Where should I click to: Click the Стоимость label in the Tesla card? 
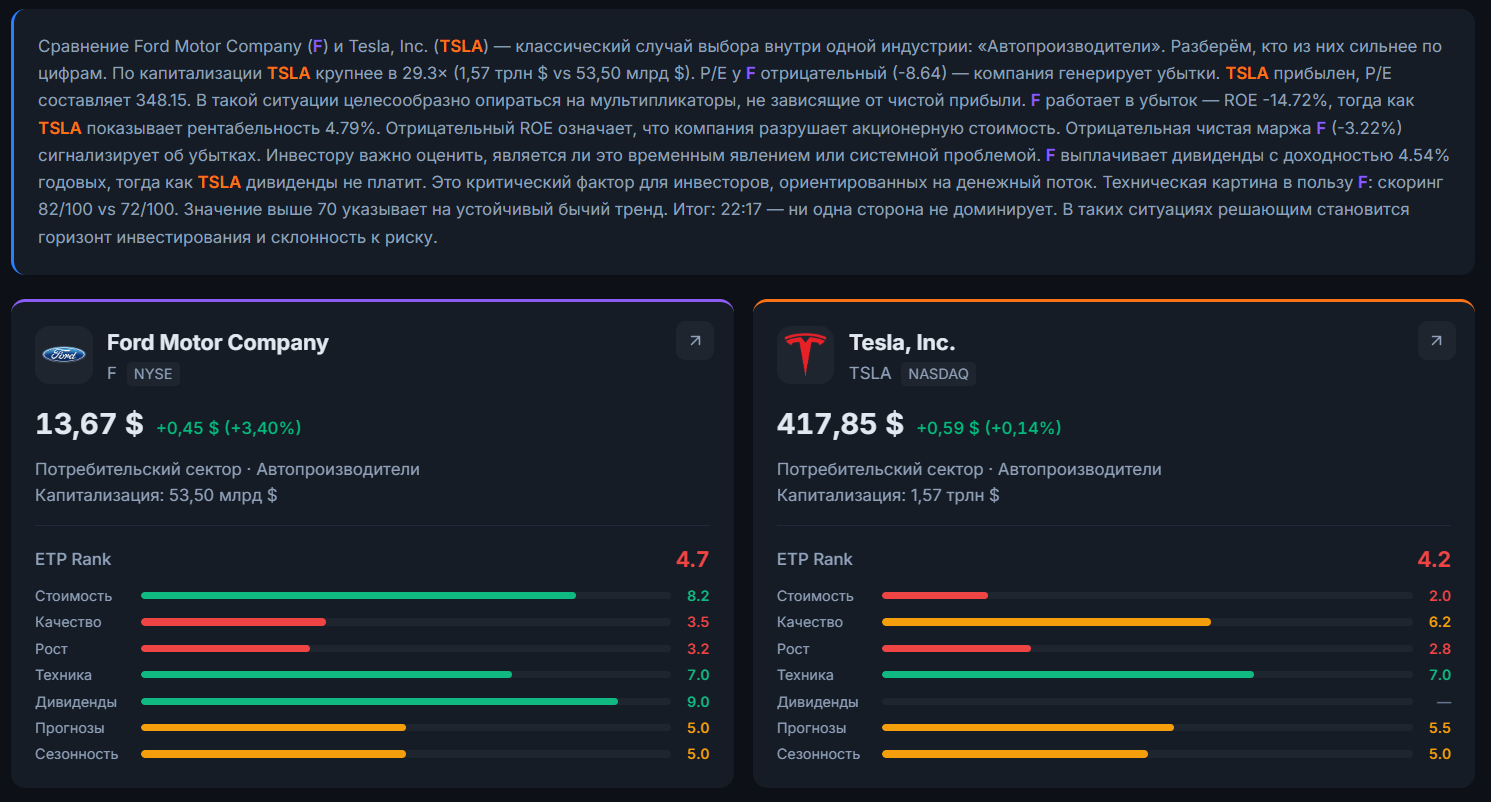coord(815,596)
